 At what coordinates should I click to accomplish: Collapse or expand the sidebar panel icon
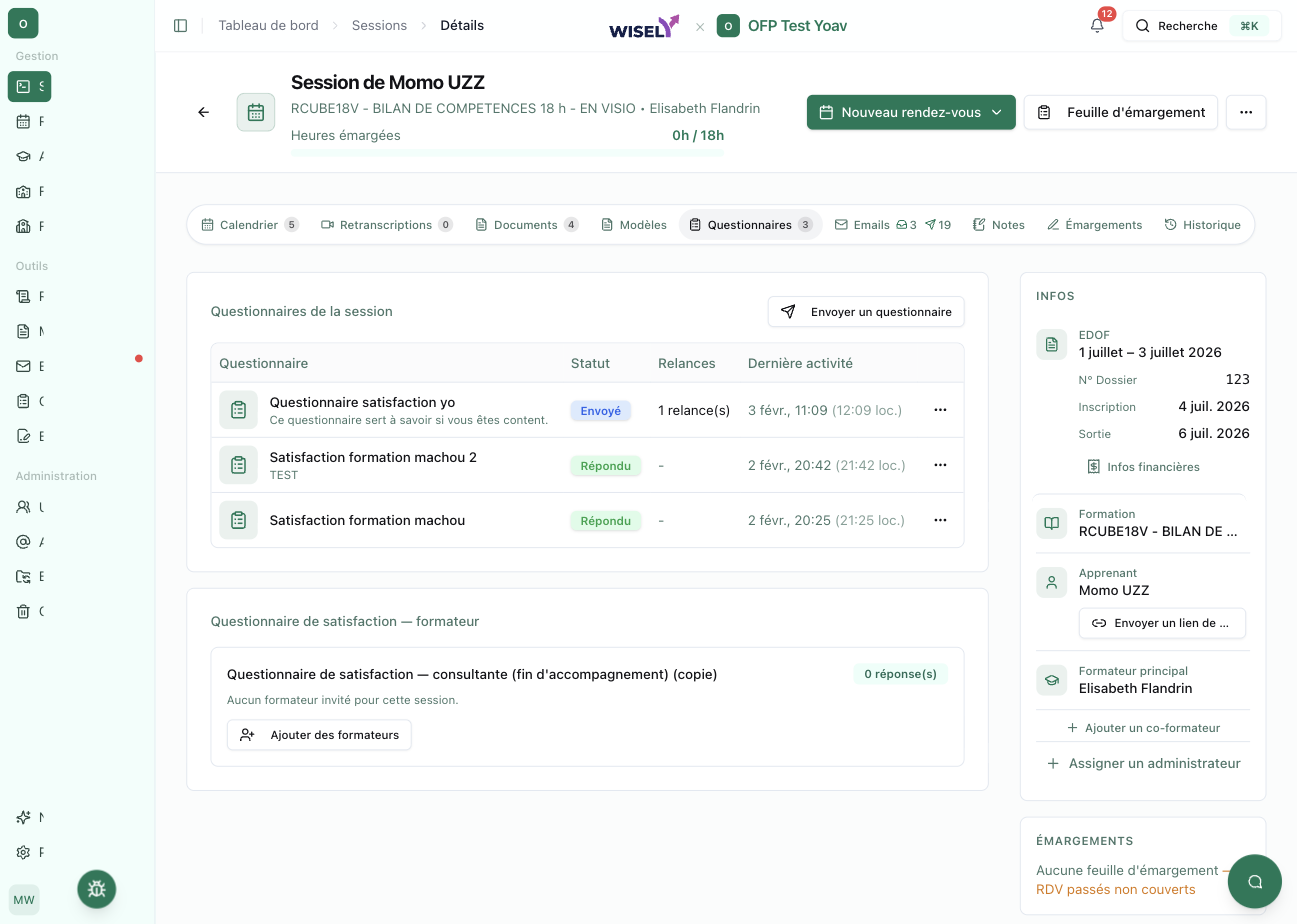tap(180, 26)
